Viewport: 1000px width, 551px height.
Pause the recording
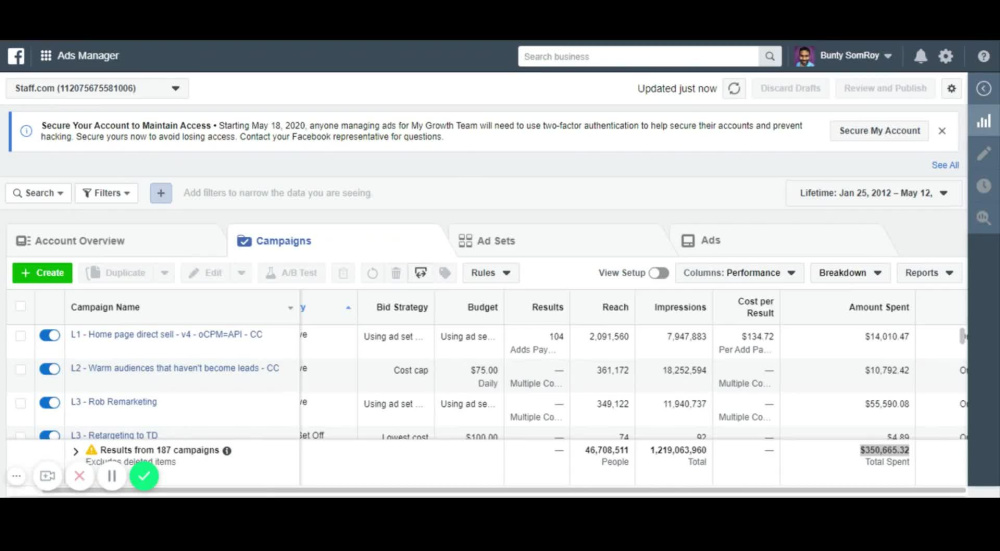point(112,476)
